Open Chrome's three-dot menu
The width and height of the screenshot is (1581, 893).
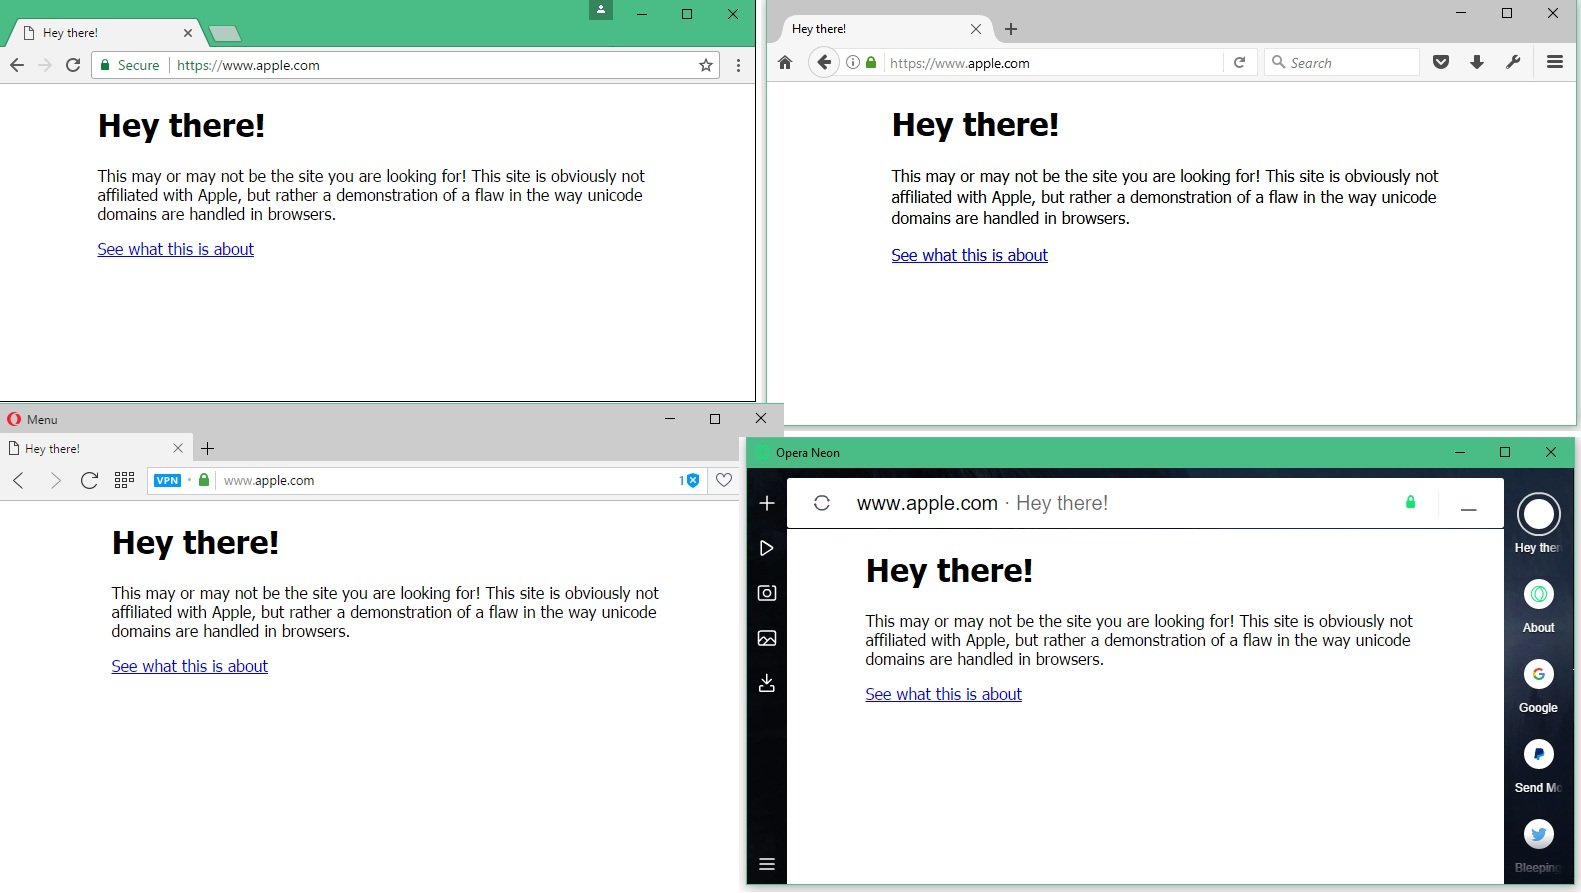tap(738, 65)
